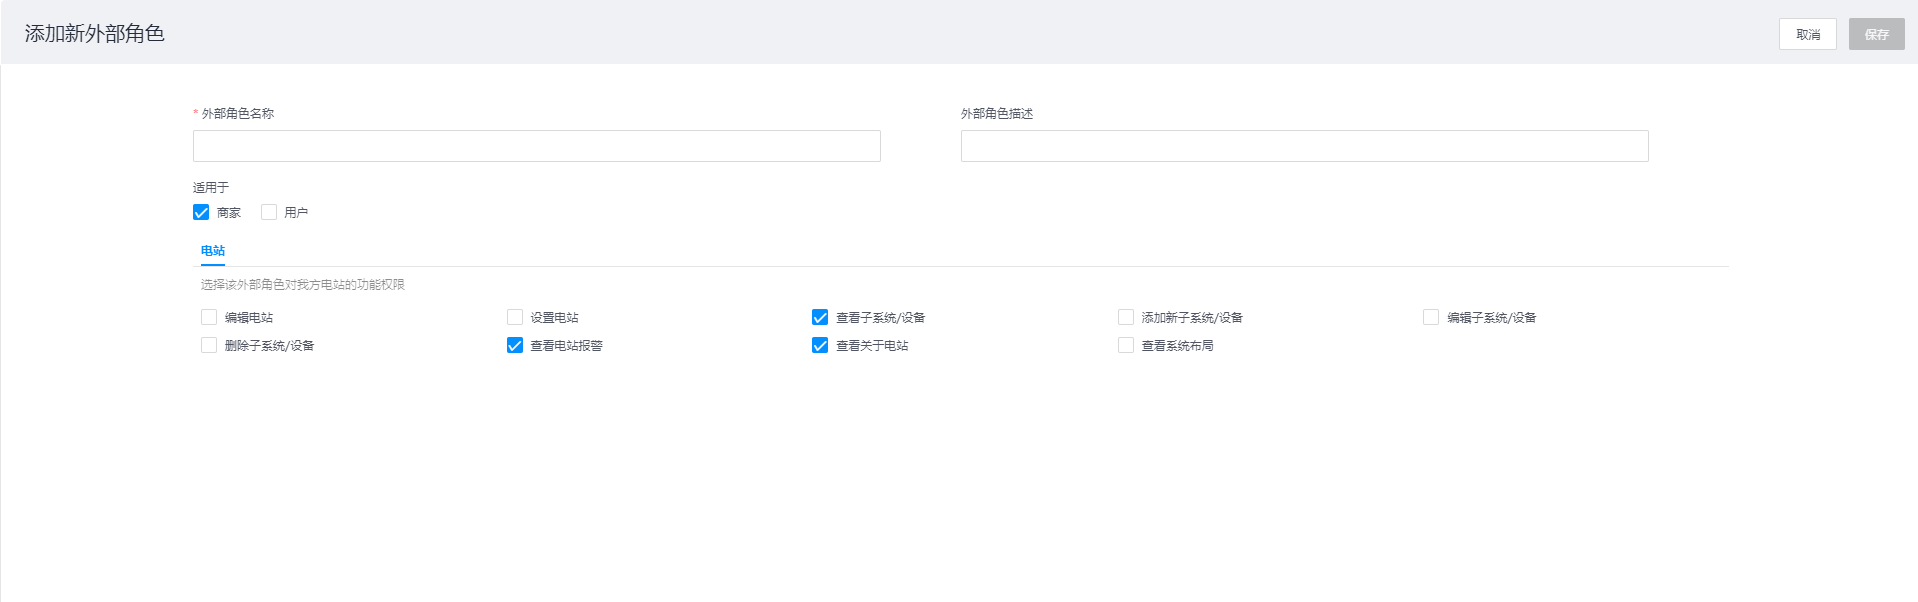Click the 适用于 section label
The height and width of the screenshot is (602, 1918).
point(211,187)
